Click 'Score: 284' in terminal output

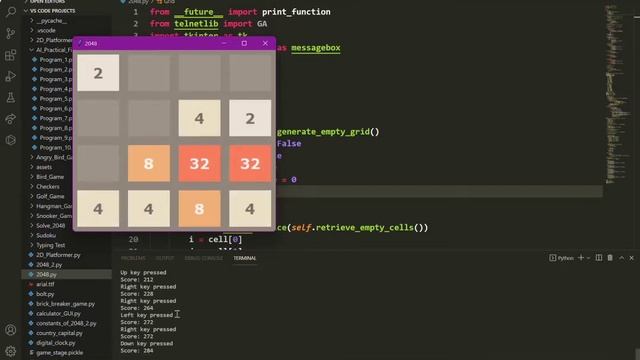137,351
